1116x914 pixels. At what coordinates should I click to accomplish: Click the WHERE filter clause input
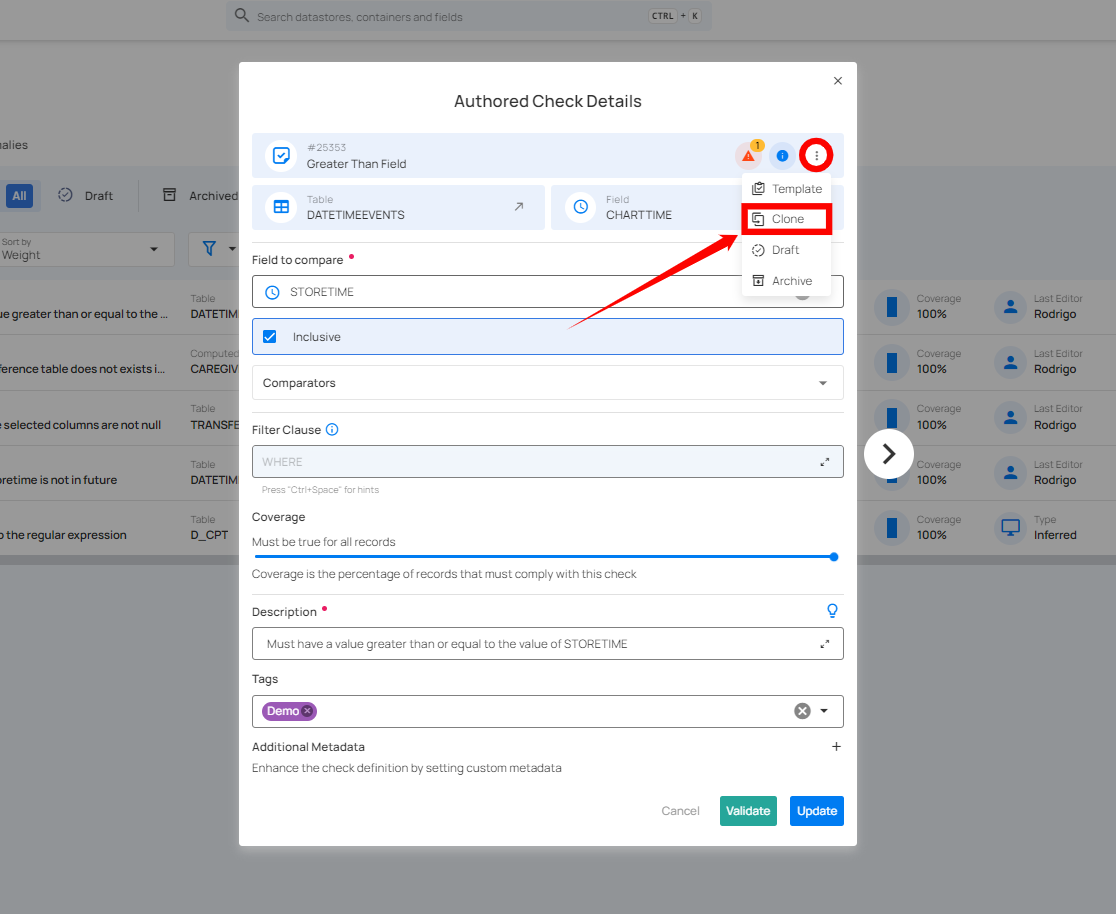(x=547, y=462)
